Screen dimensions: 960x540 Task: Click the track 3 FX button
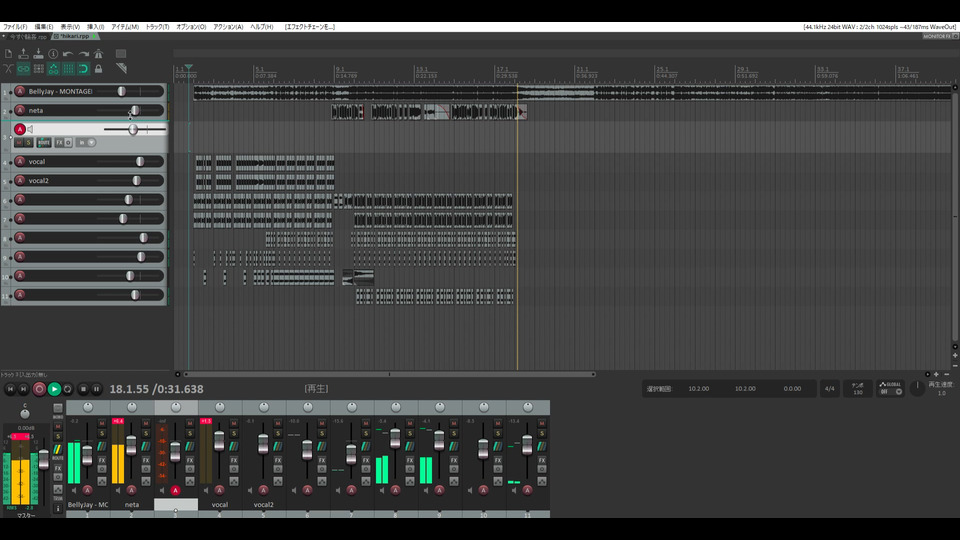click(x=59, y=142)
